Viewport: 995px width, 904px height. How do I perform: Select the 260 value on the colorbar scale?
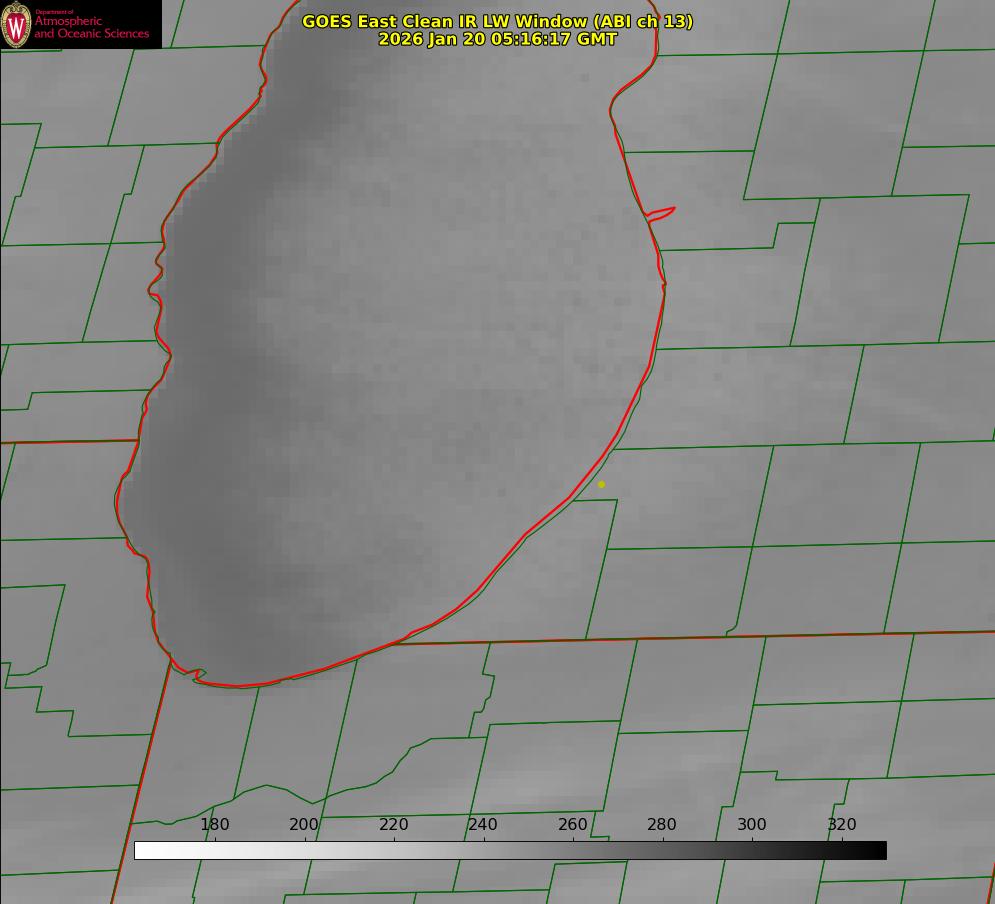pos(573,824)
